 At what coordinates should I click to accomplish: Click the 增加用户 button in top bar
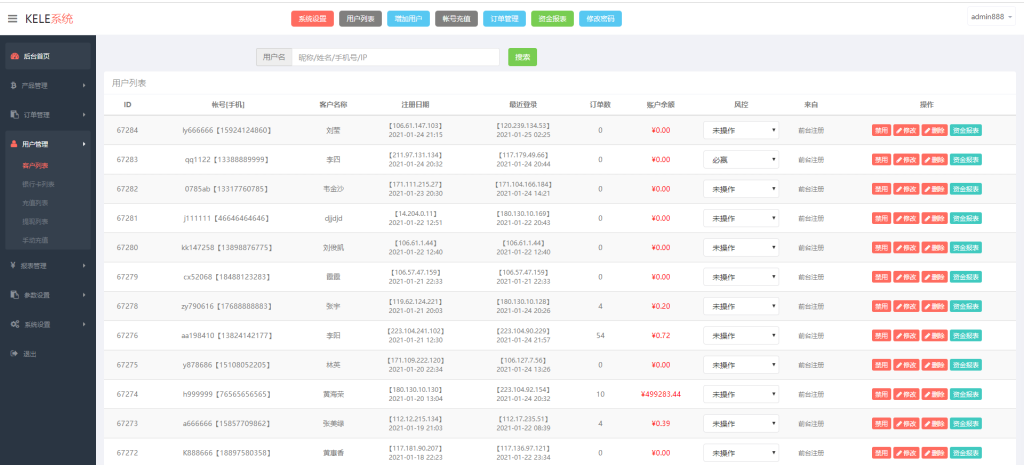pos(408,18)
